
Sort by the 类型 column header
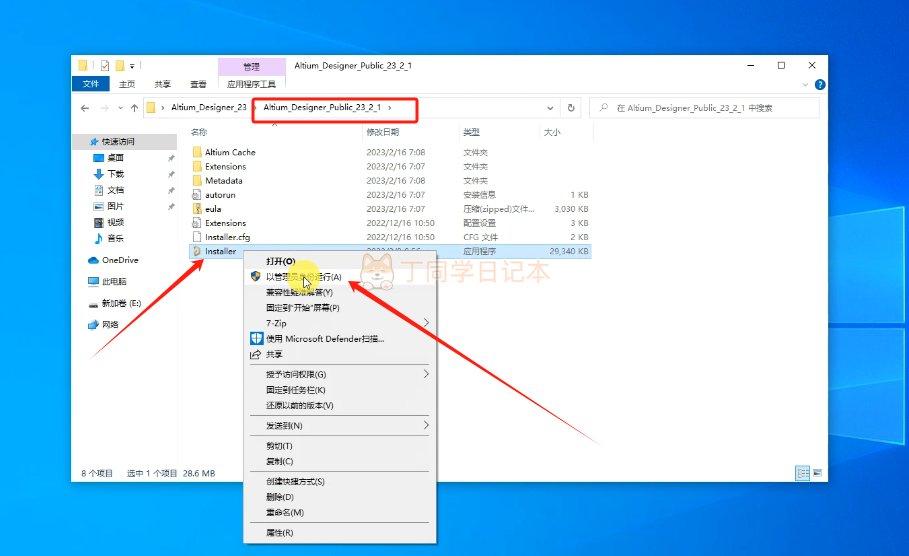471,132
